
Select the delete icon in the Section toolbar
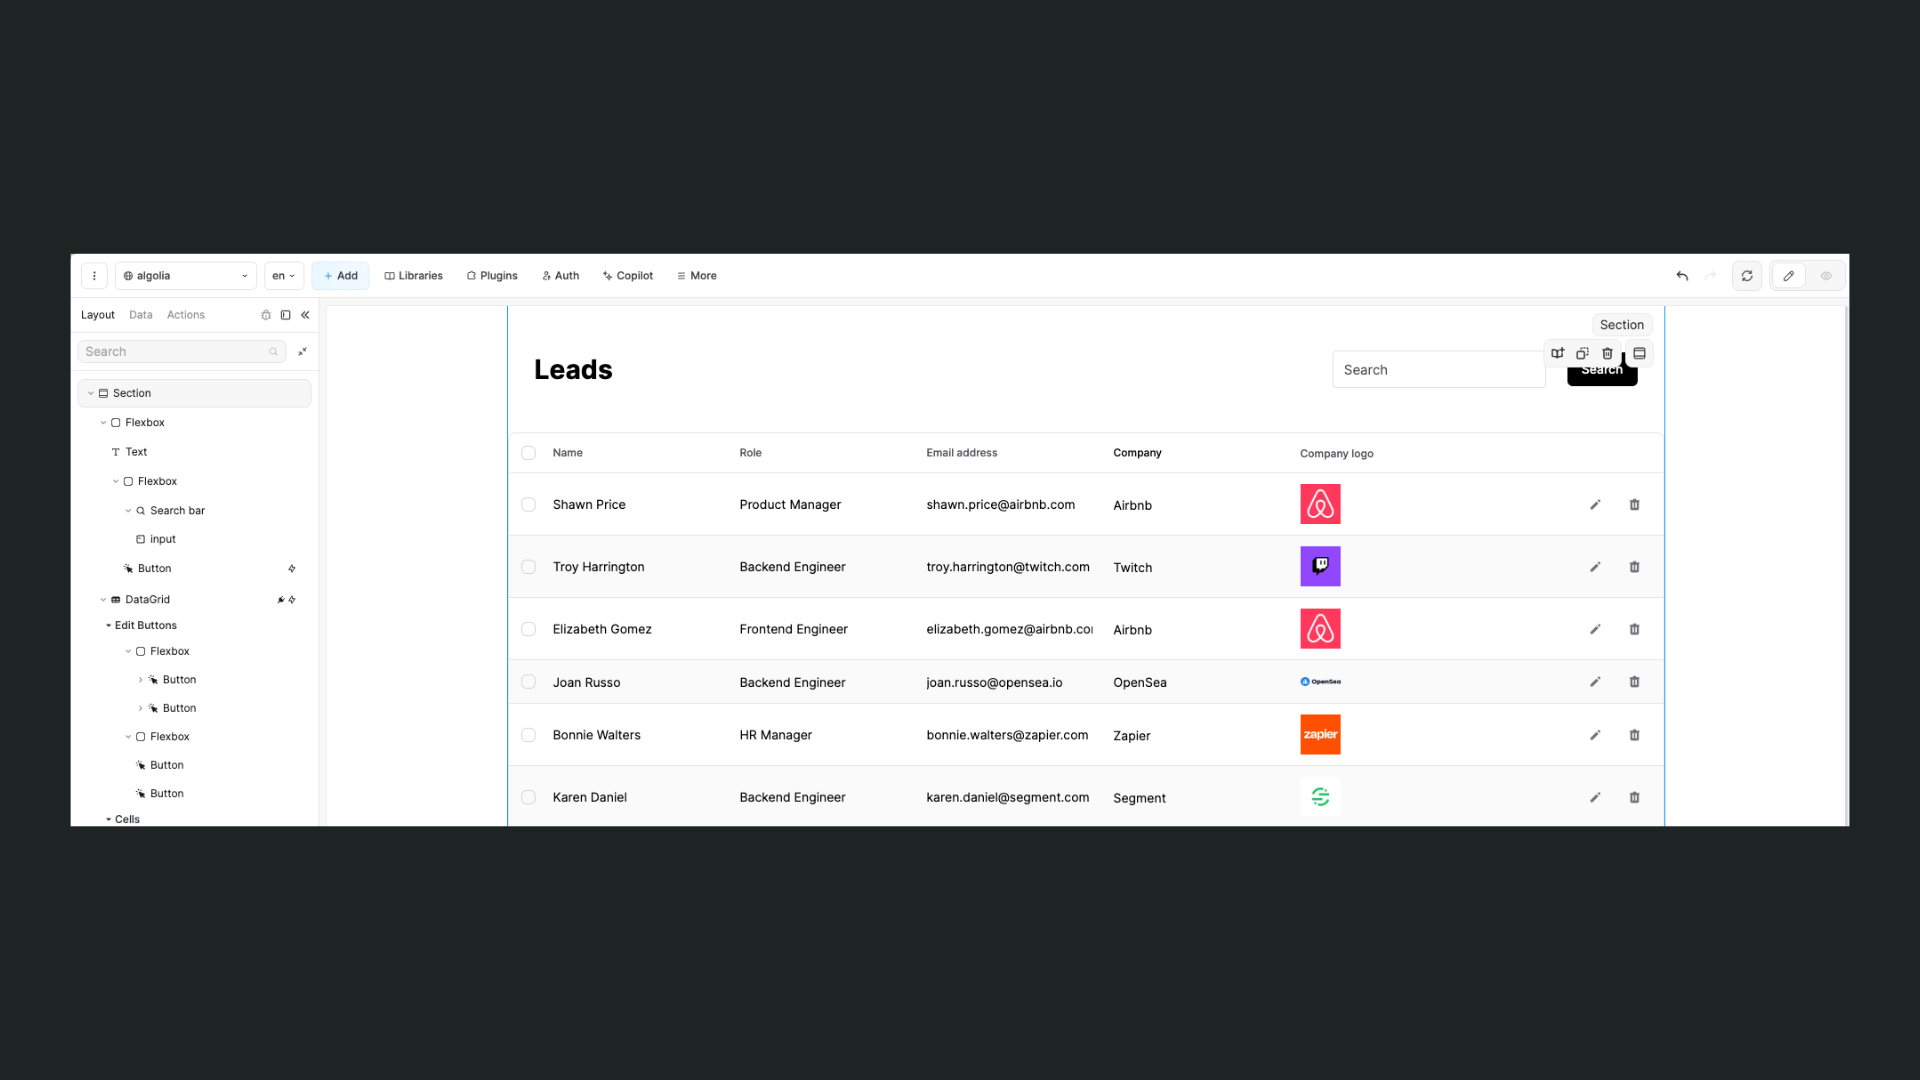(1607, 353)
